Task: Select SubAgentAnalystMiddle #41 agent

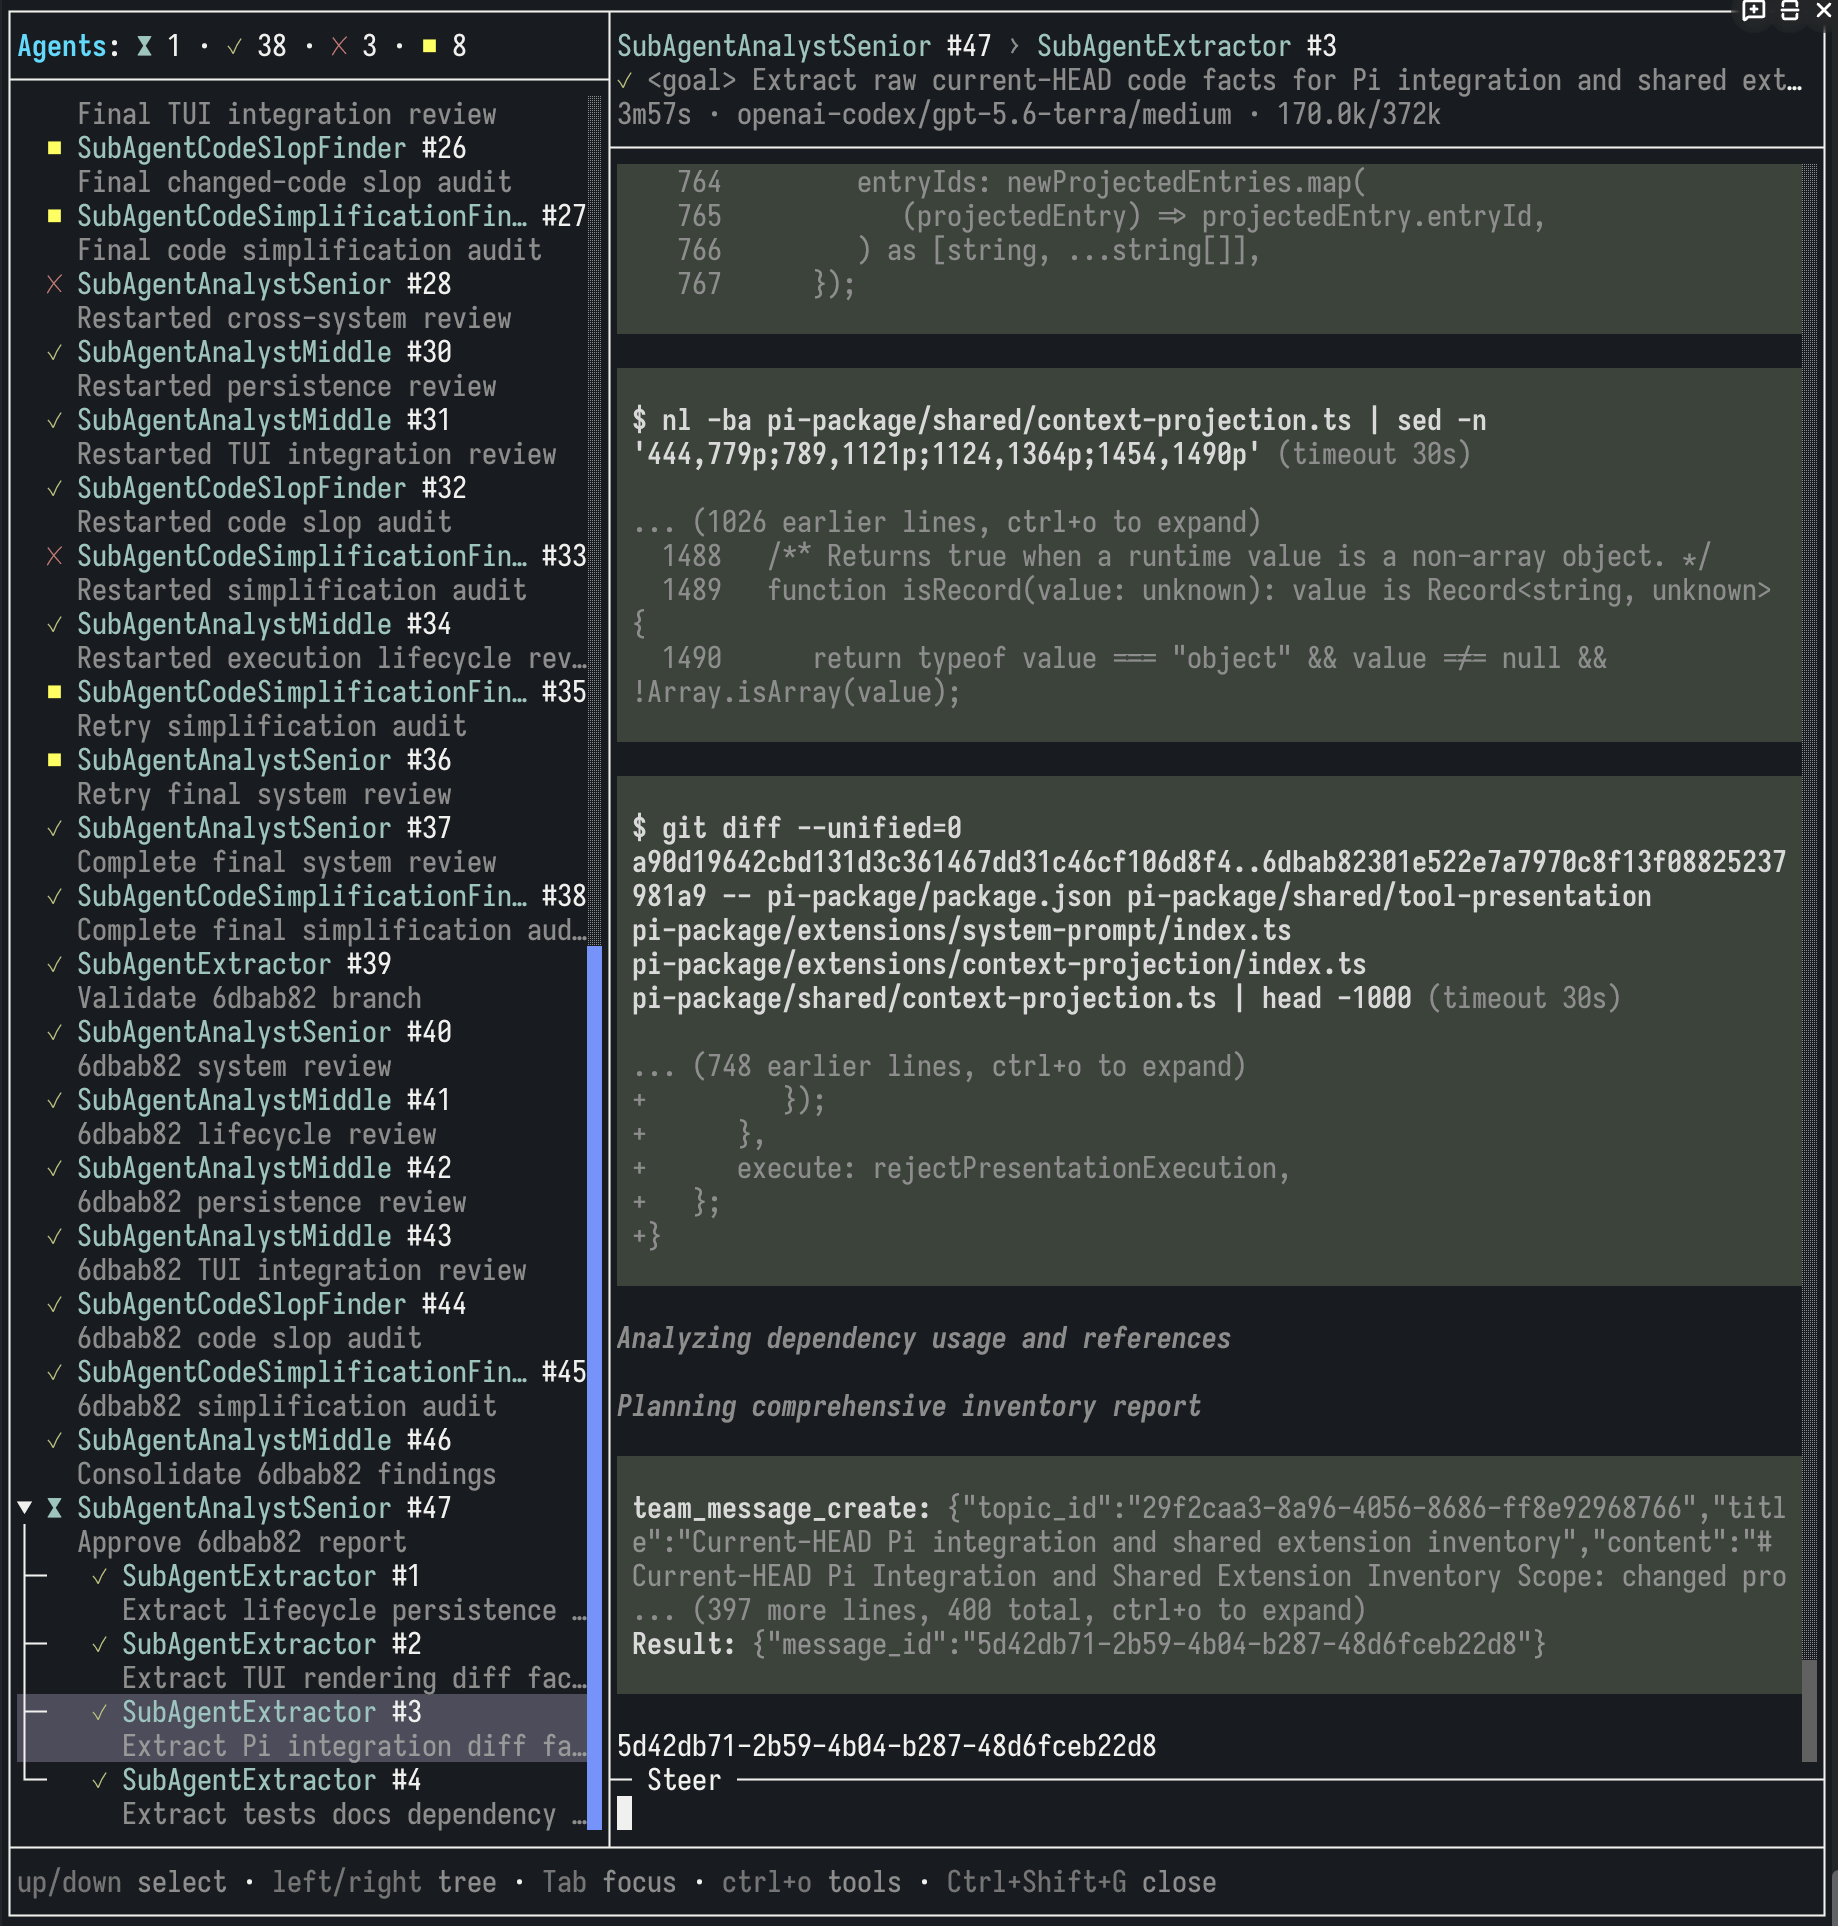Action: tap(264, 1100)
